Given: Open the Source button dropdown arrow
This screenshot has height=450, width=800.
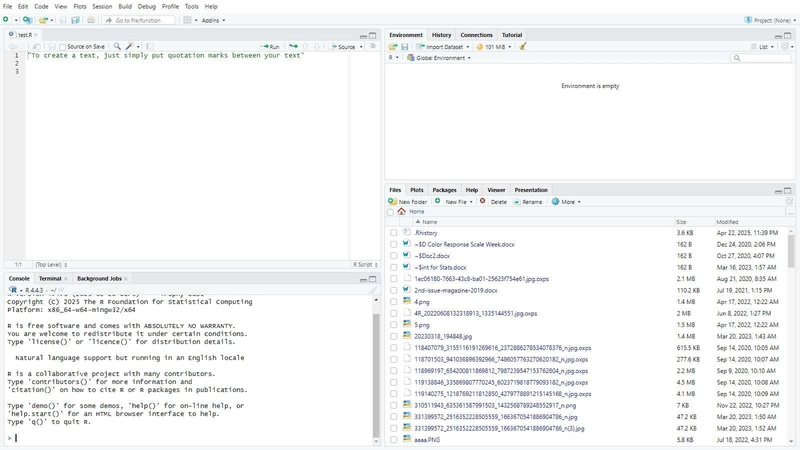Looking at the screenshot, I should pos(361,46).
